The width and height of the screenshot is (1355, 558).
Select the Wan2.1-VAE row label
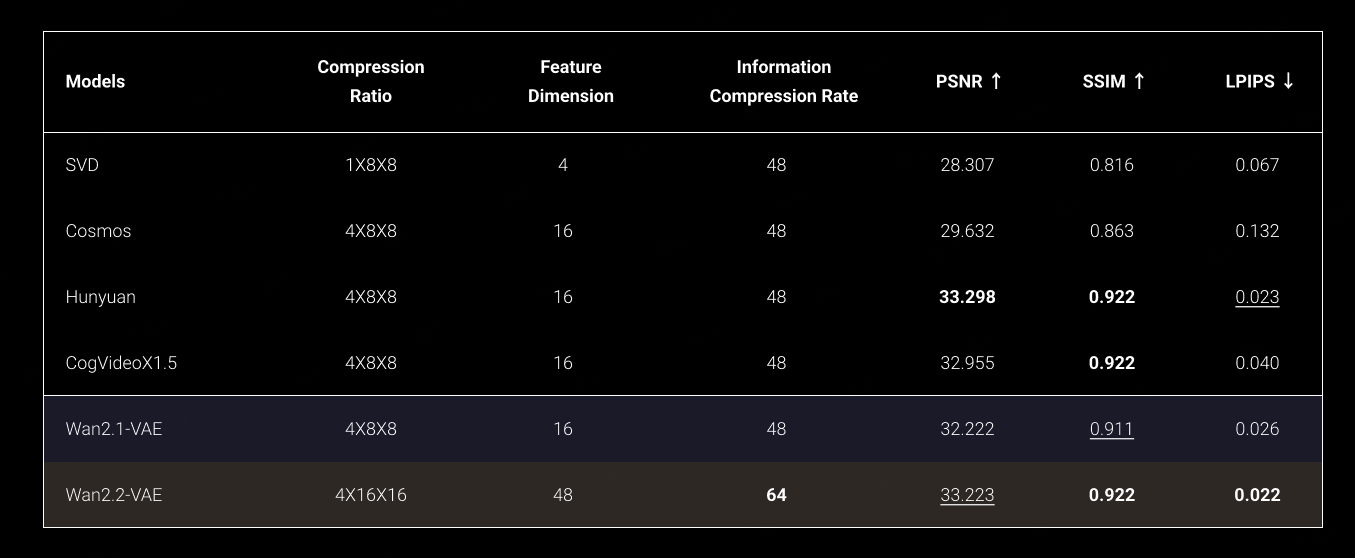coord(113,429)
